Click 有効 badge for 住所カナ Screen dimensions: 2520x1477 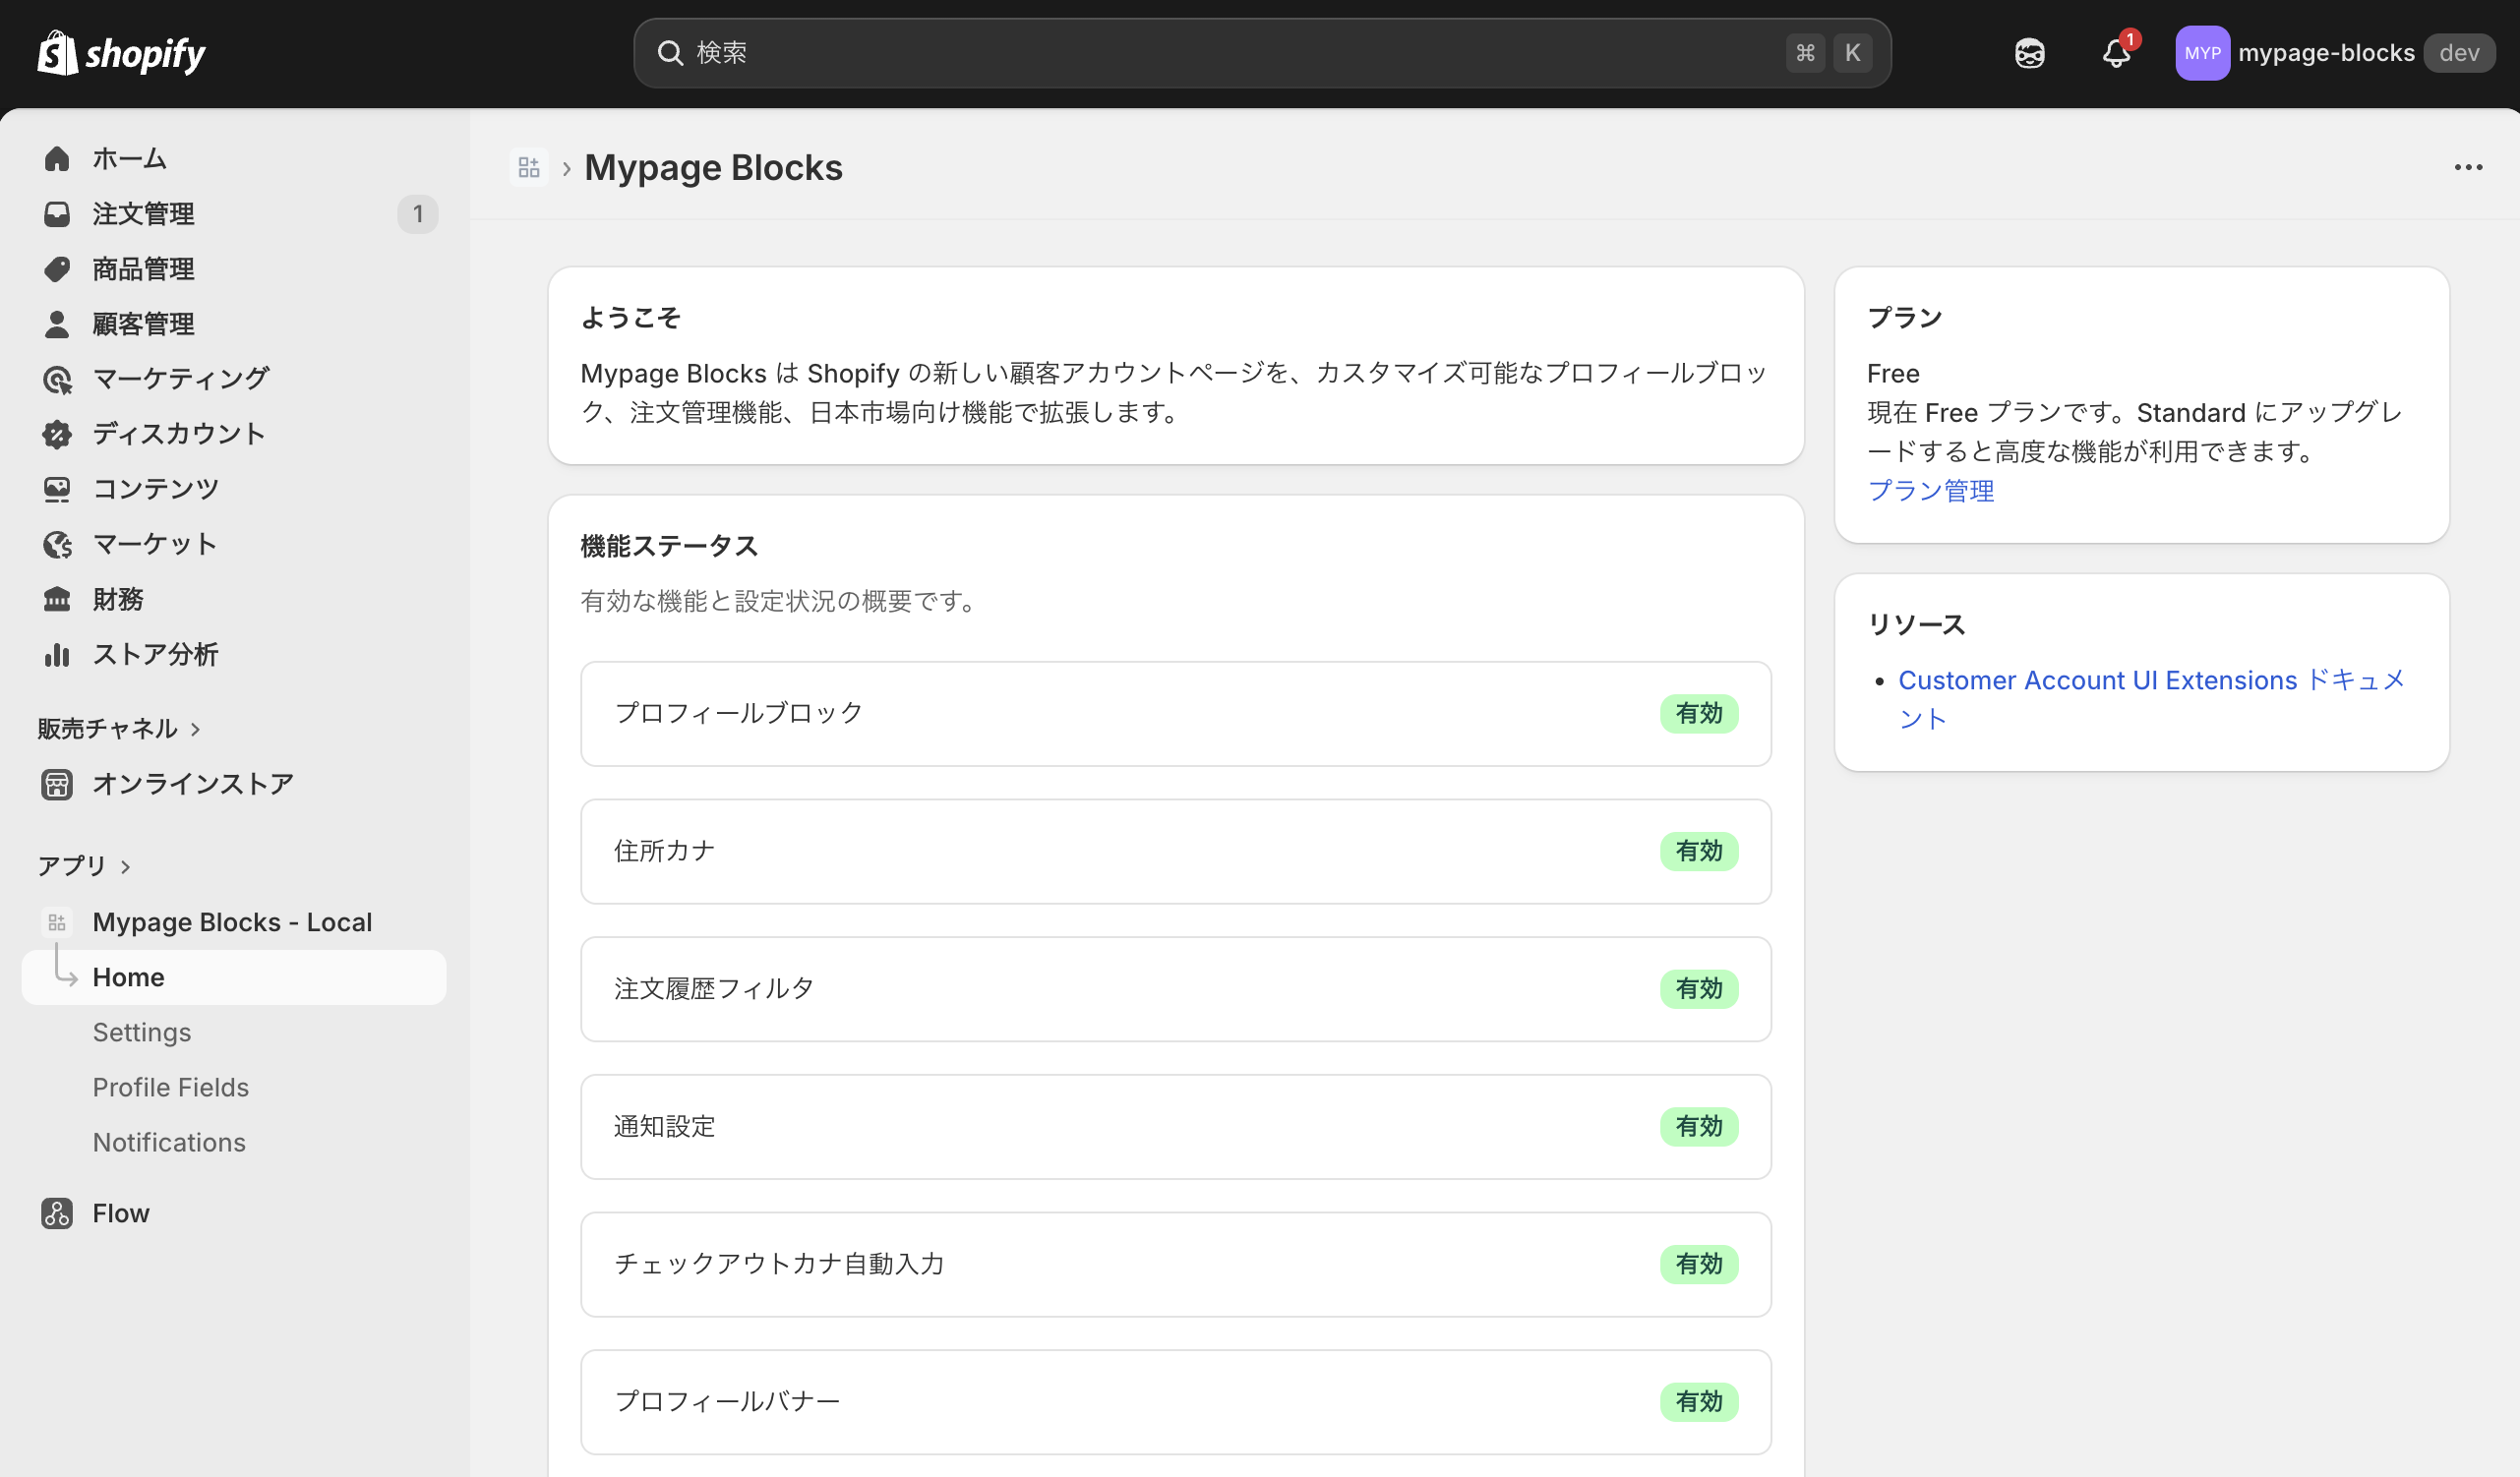[x=1699, y=851]
